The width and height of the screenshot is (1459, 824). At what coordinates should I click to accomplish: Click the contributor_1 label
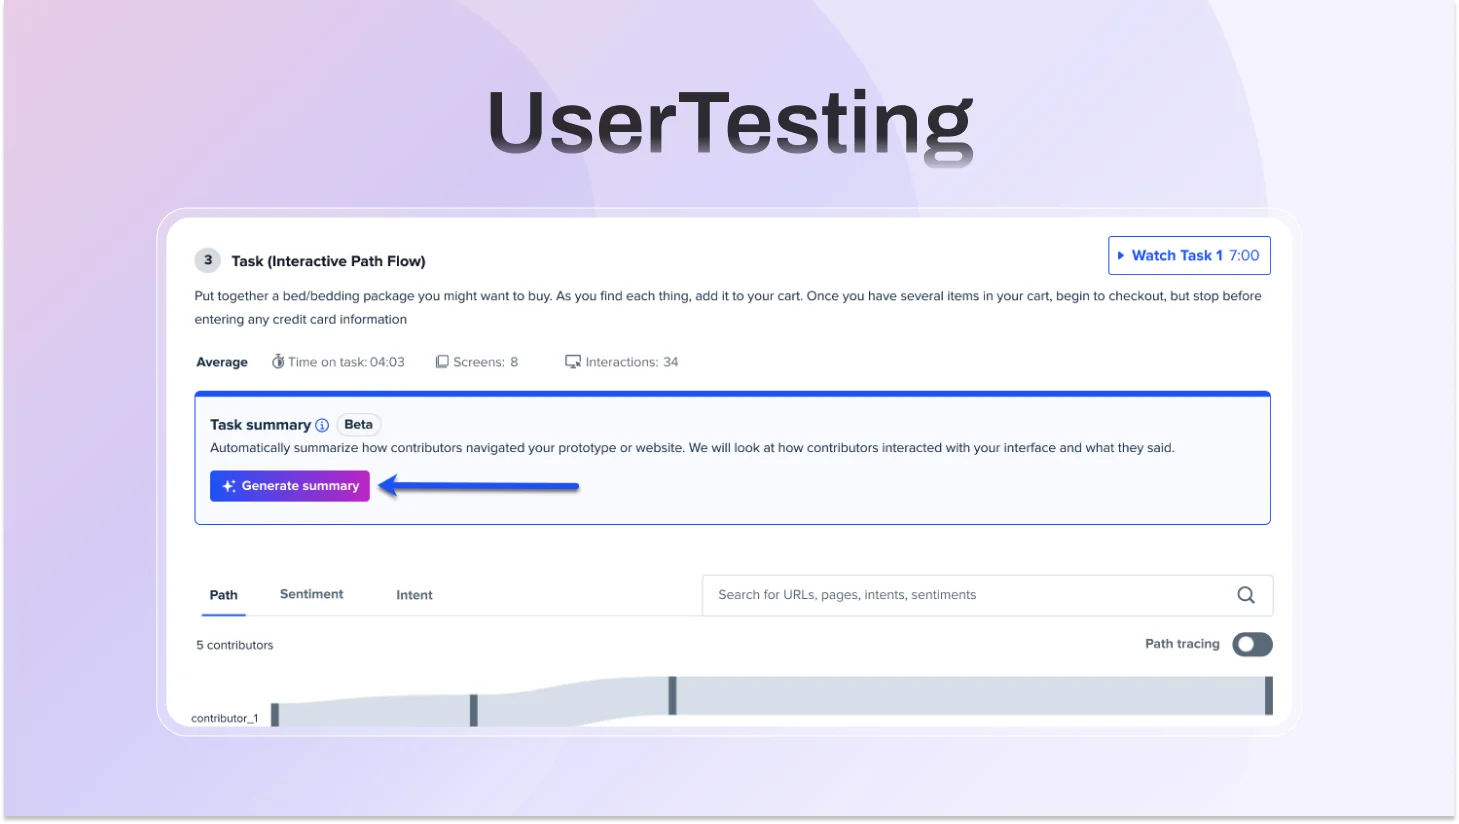pyautogui.click(x=225, y=718)
